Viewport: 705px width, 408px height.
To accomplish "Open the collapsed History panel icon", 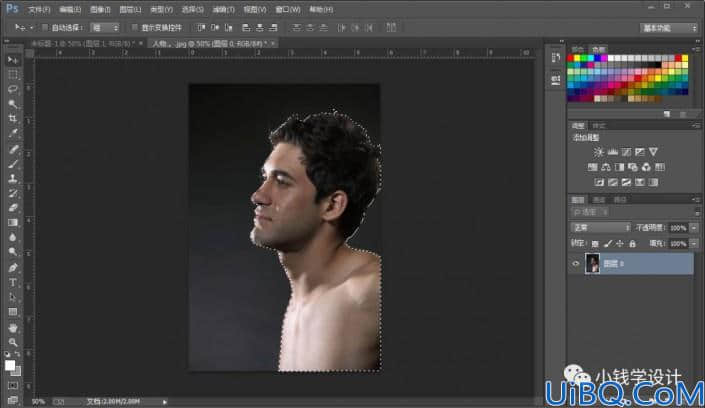I will tap(556, 58).
